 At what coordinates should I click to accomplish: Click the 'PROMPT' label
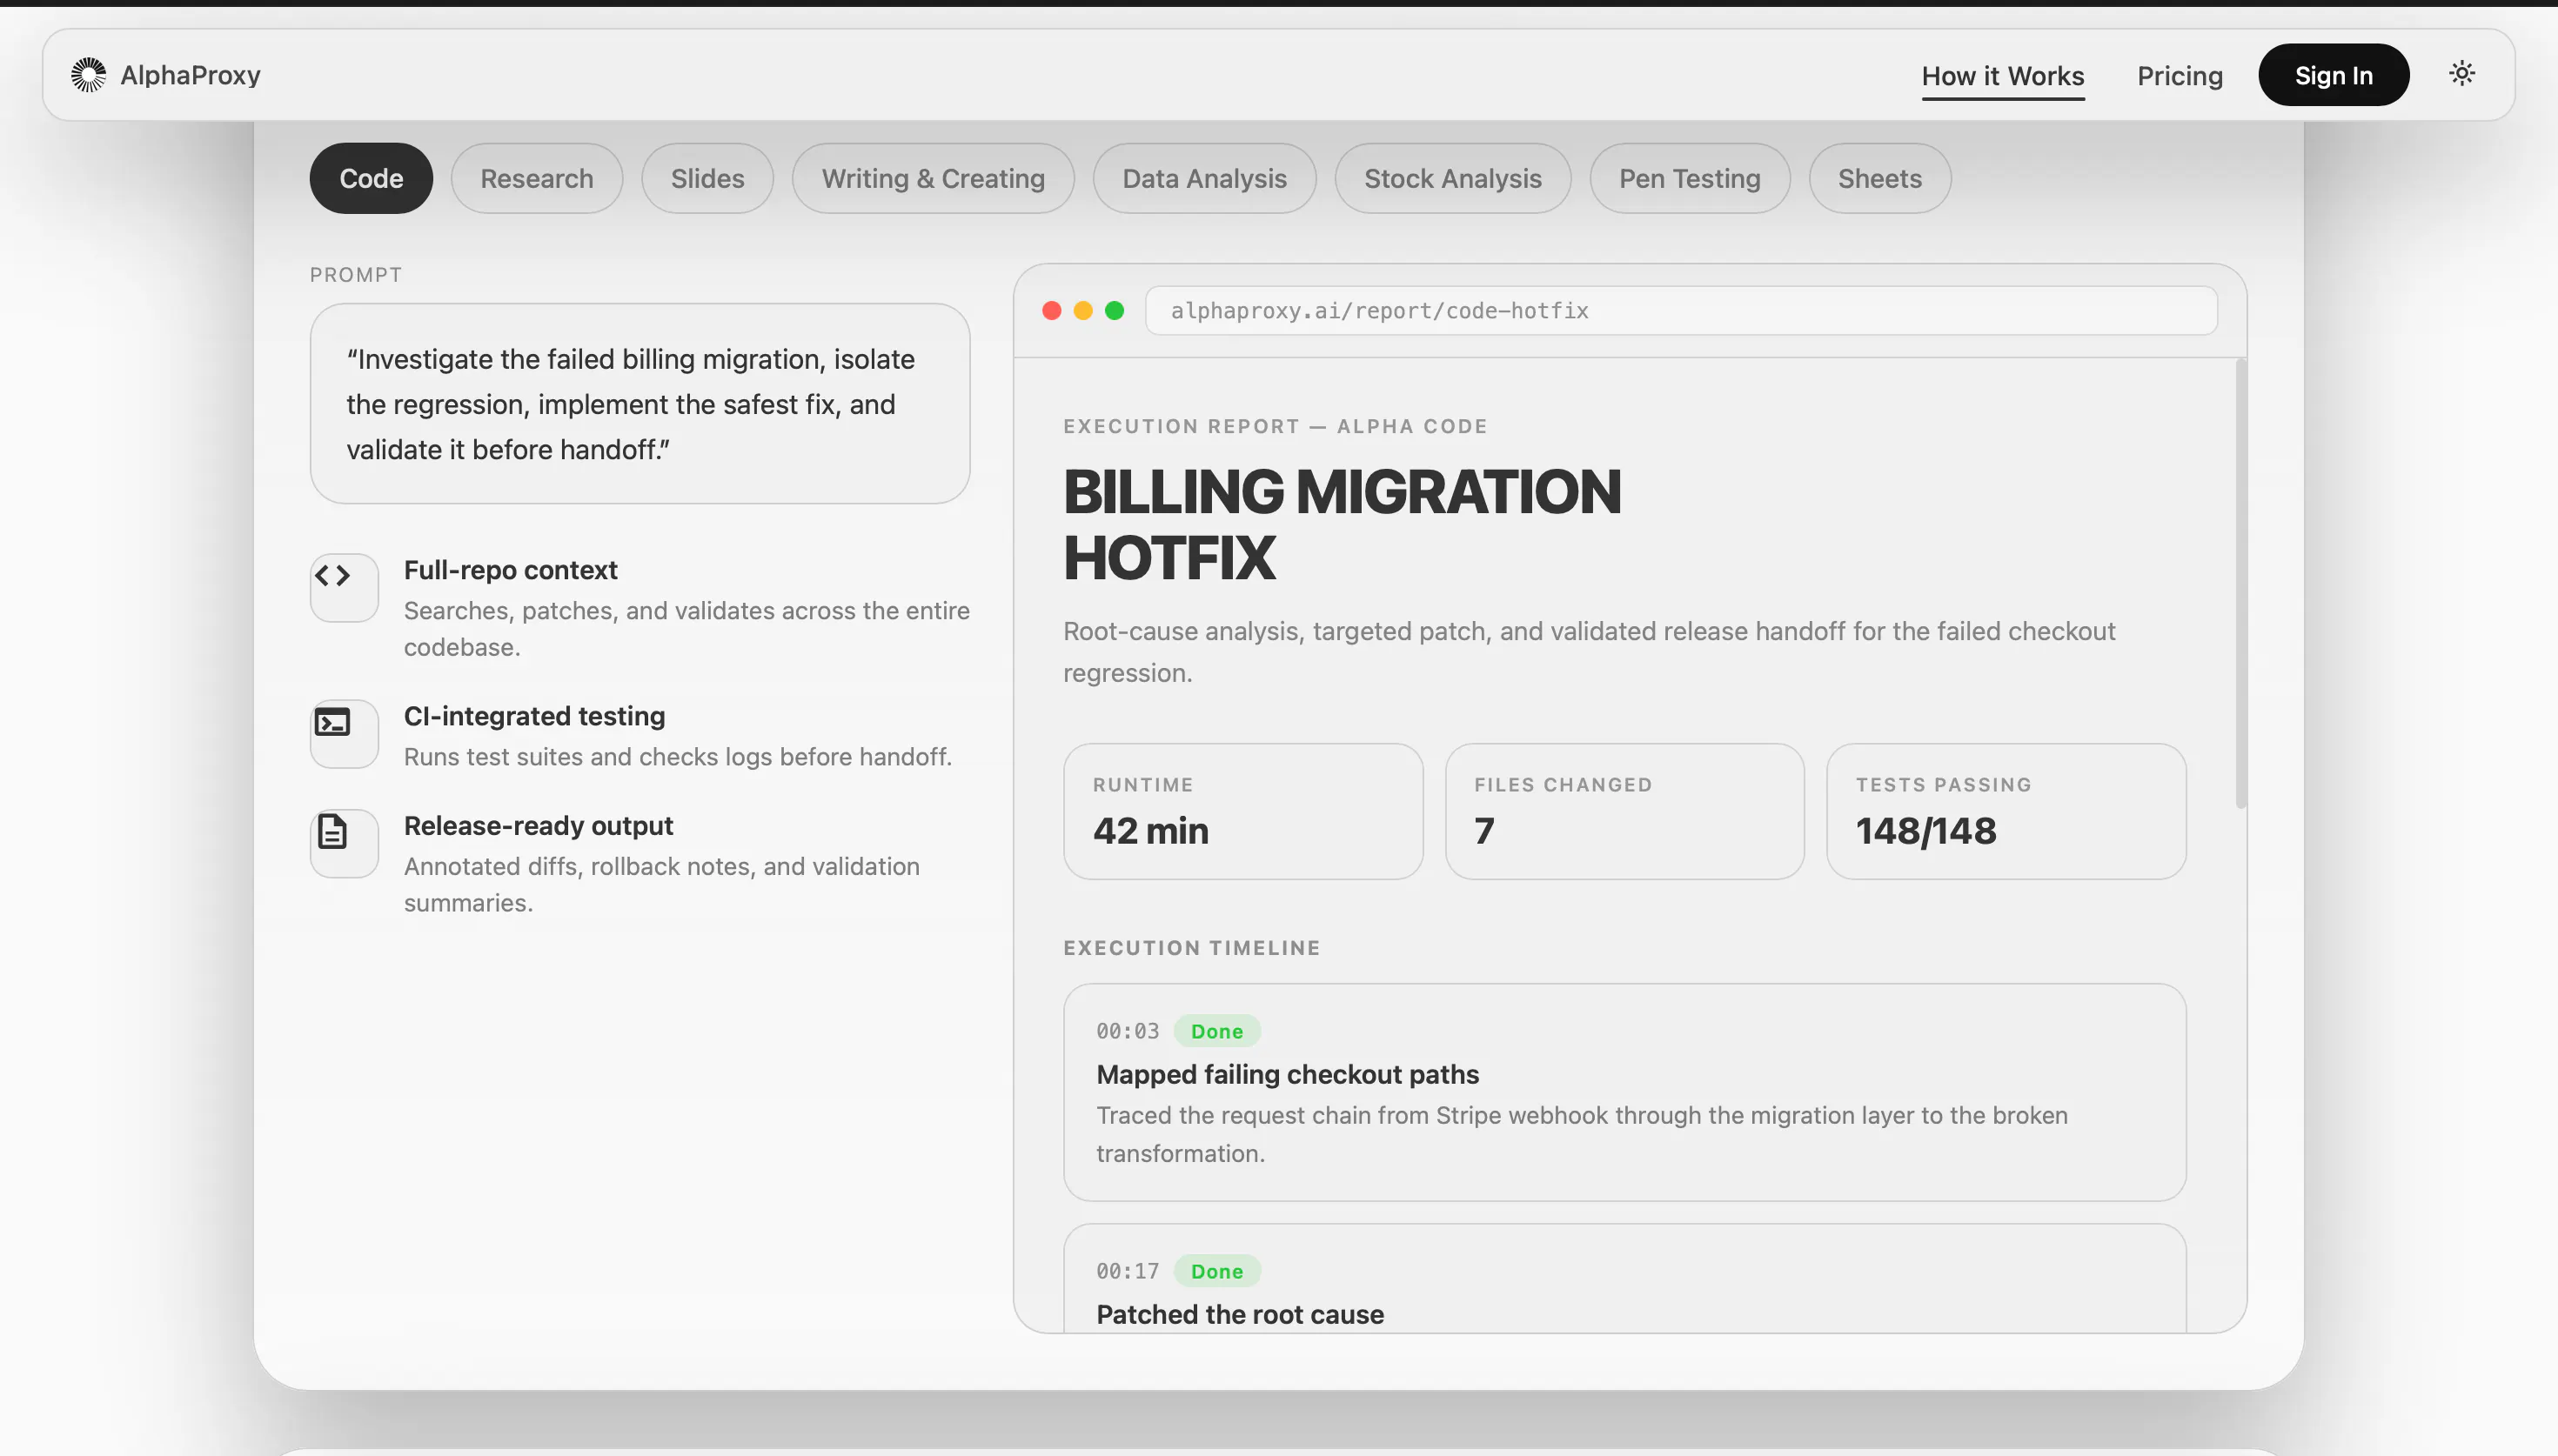[356, 275]
